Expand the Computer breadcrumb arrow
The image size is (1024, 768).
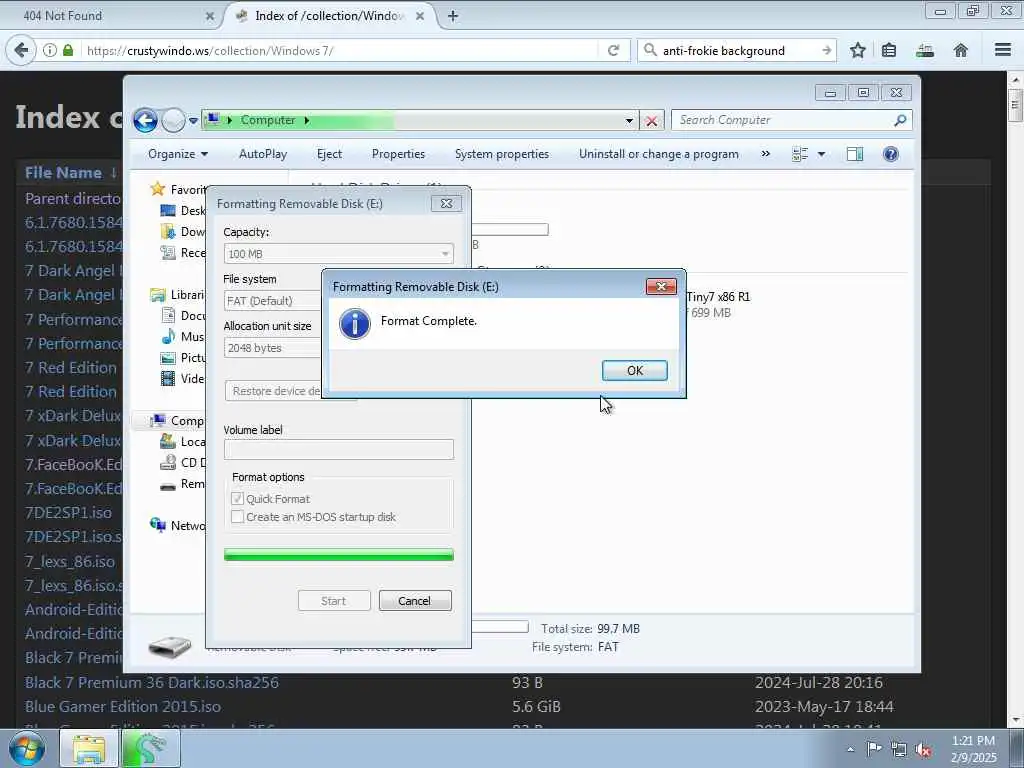(x=307, y=120)
